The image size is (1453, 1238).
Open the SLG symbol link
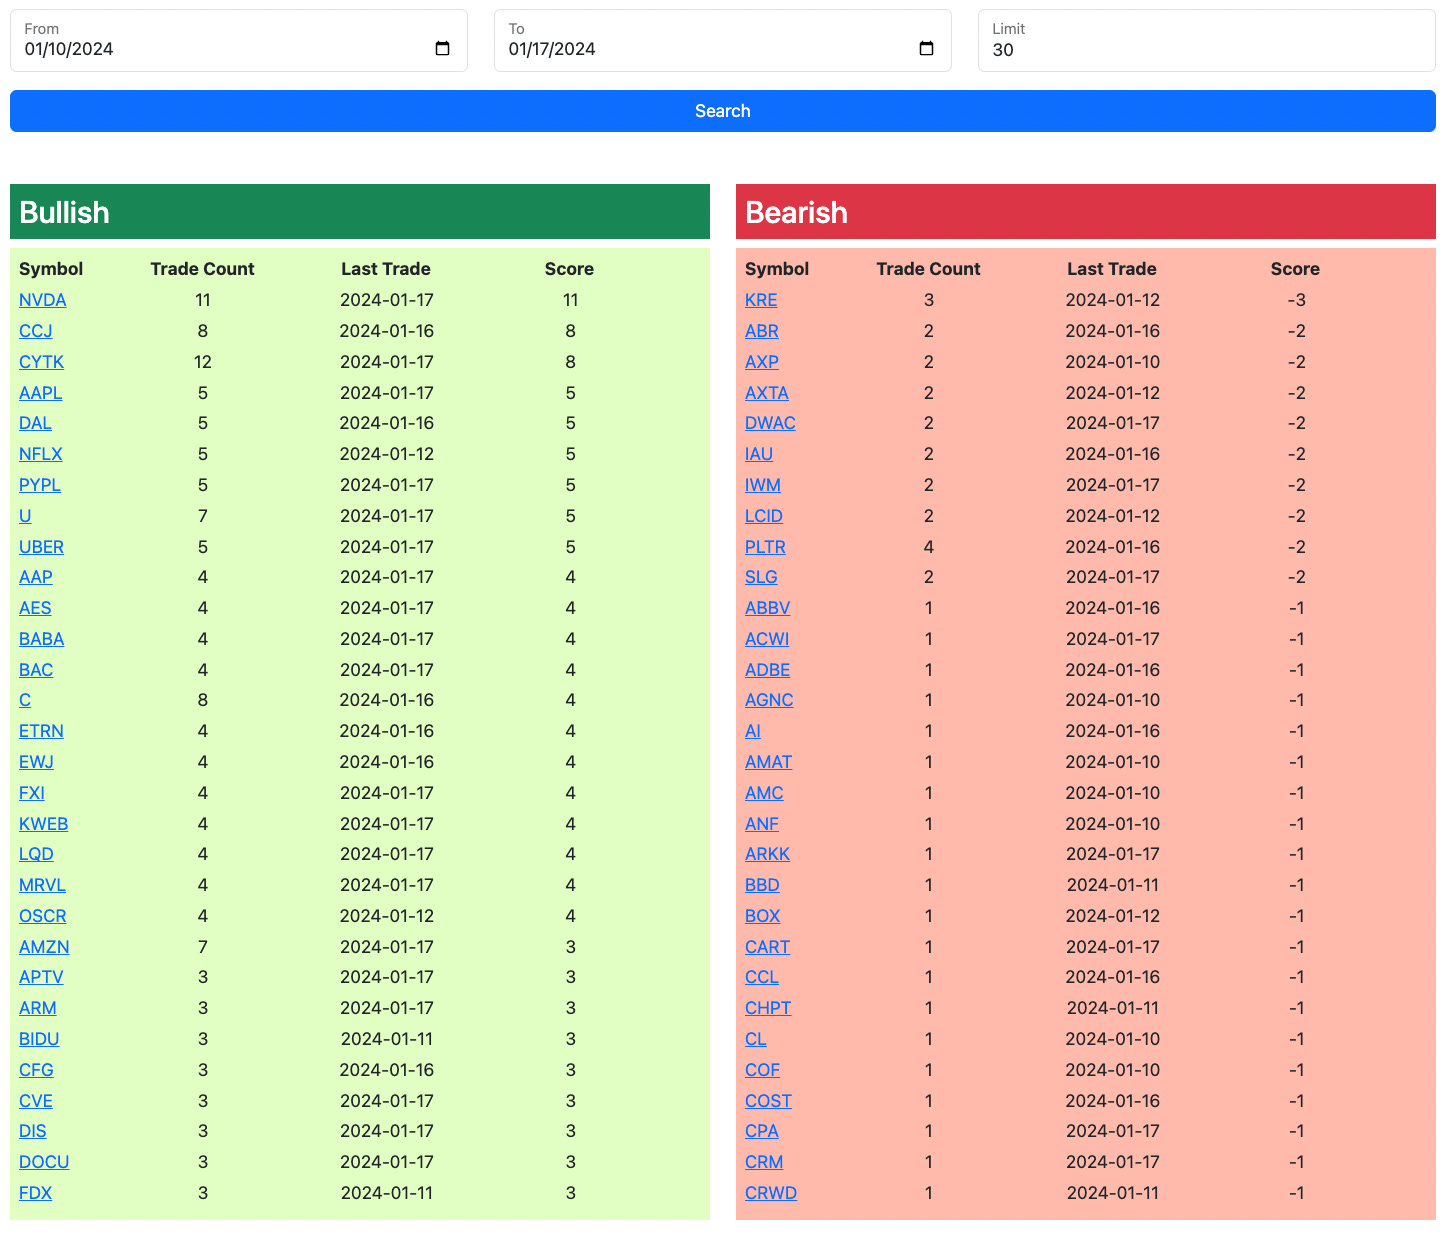point(761,577)
